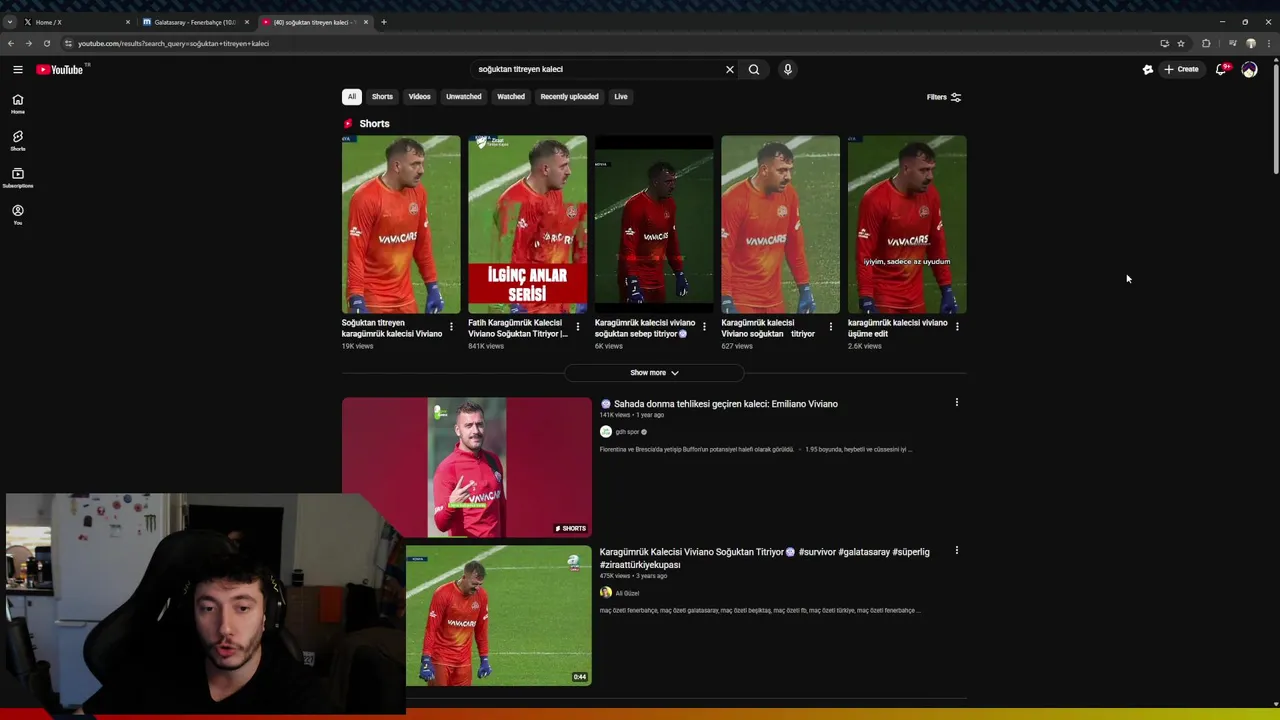The height and width of the screenshot is (720, 1280).
Task: Click the search magnifier button
Action: (754, 69)
